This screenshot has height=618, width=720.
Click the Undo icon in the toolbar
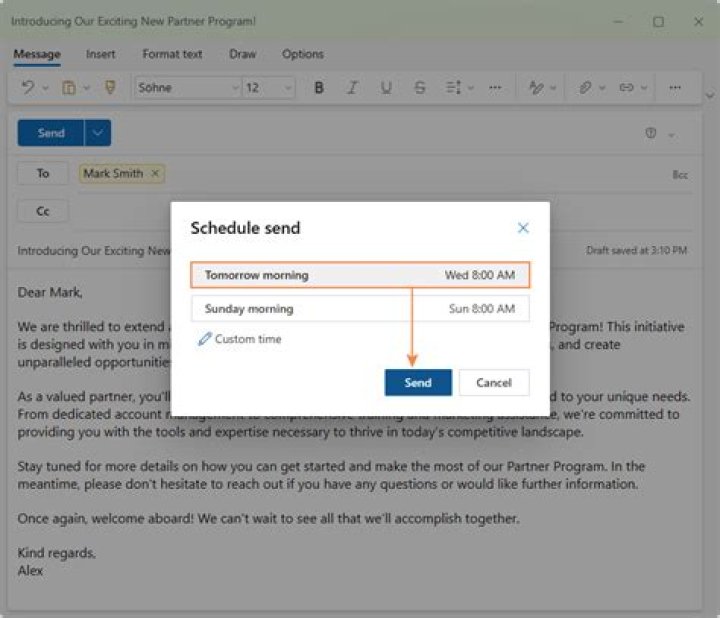(x=28, y=88)
